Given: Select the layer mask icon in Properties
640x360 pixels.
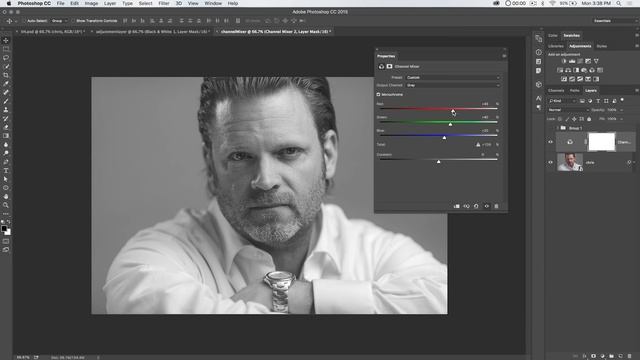Looking at the screenshot, I should [x=389, y=67].
